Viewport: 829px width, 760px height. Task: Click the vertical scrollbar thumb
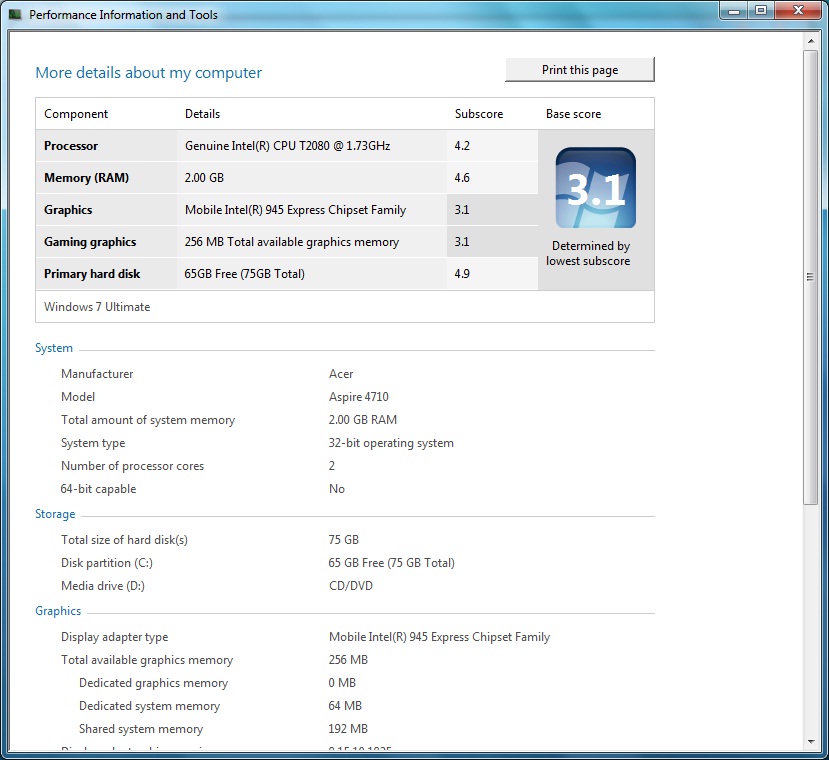click(810, 277)
